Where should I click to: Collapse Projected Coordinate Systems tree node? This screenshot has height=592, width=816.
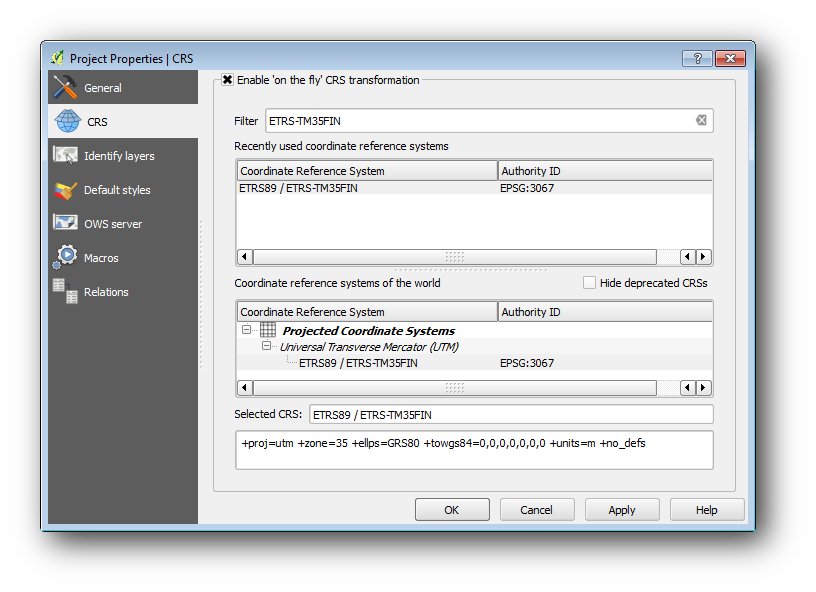[x=246, y=330]
